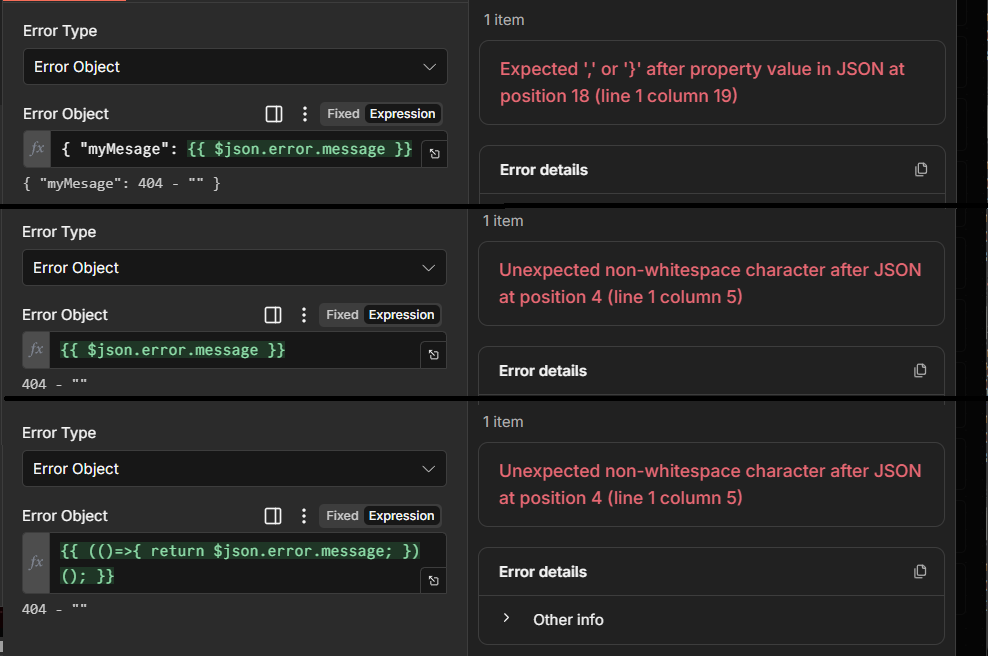
Task: Click the panel layout icon in the middle Error Object row
Action: [x=273, y=315]
